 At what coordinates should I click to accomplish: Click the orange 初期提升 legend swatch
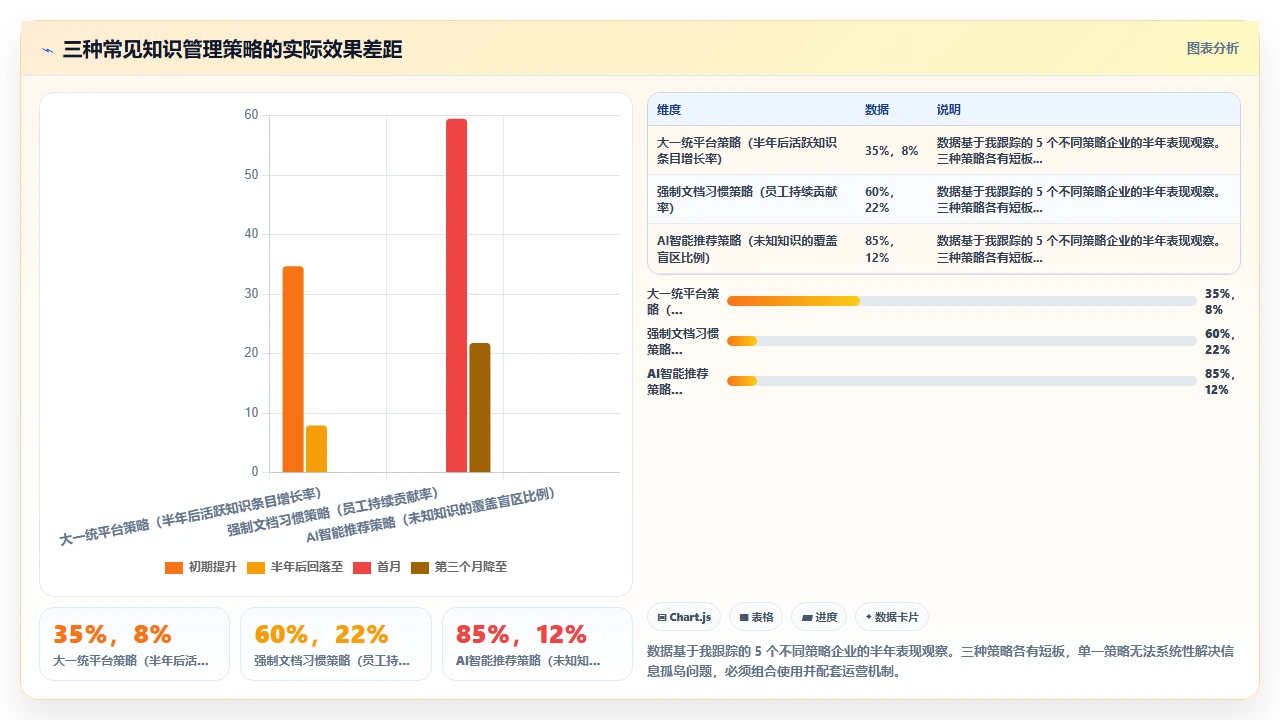[x=174, y=567]
